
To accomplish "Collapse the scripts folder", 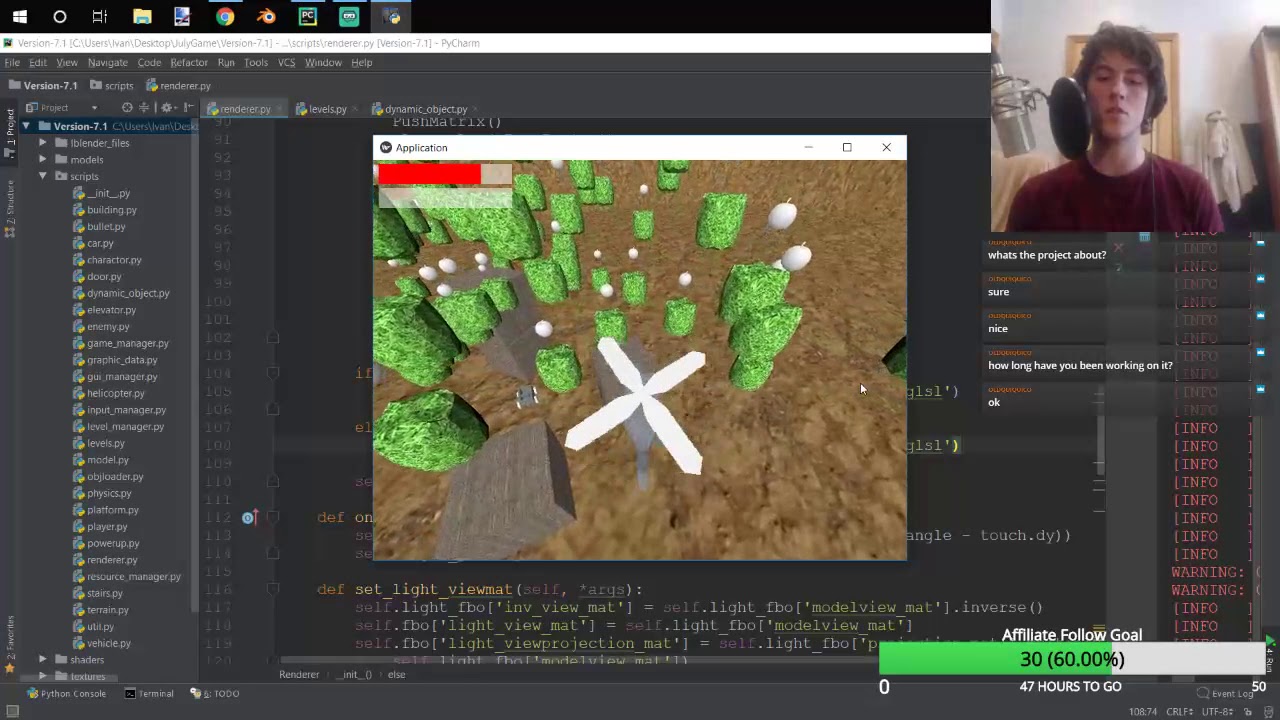I will (43, 176).
